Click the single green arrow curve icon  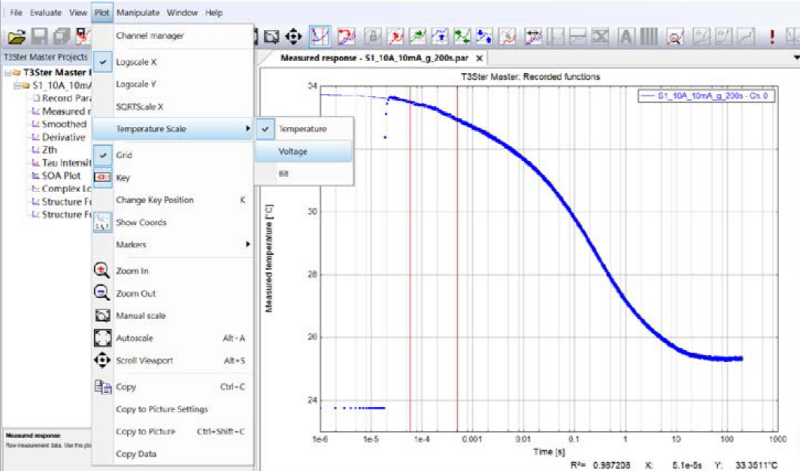pyautogui.click(x=417, y=36)
